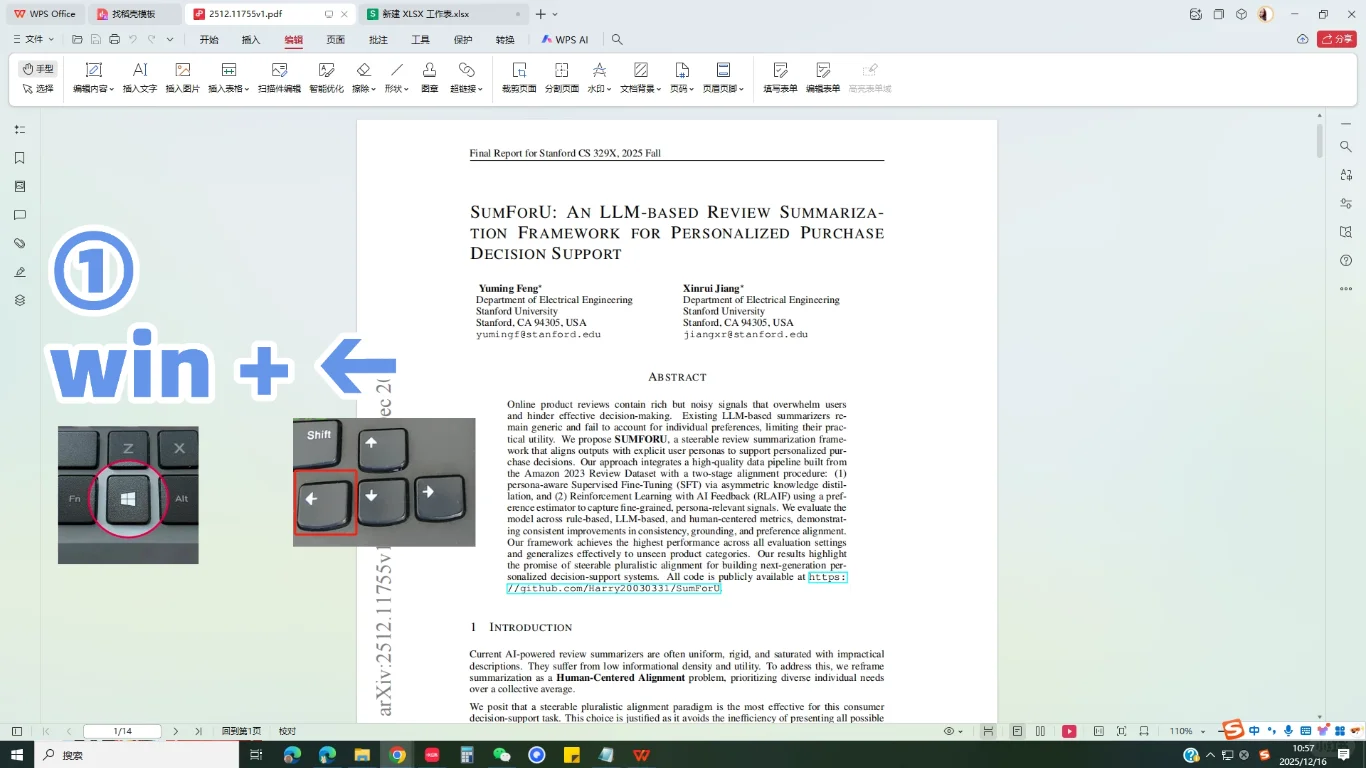Screen dimensions: 1366x768
Task: Open the WPS AI tab
Action: click(565, 40)
